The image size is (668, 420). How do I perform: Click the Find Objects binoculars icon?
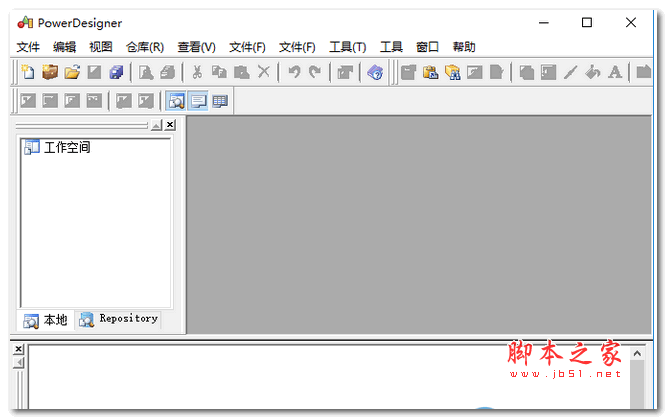click(x=452, y=72)
